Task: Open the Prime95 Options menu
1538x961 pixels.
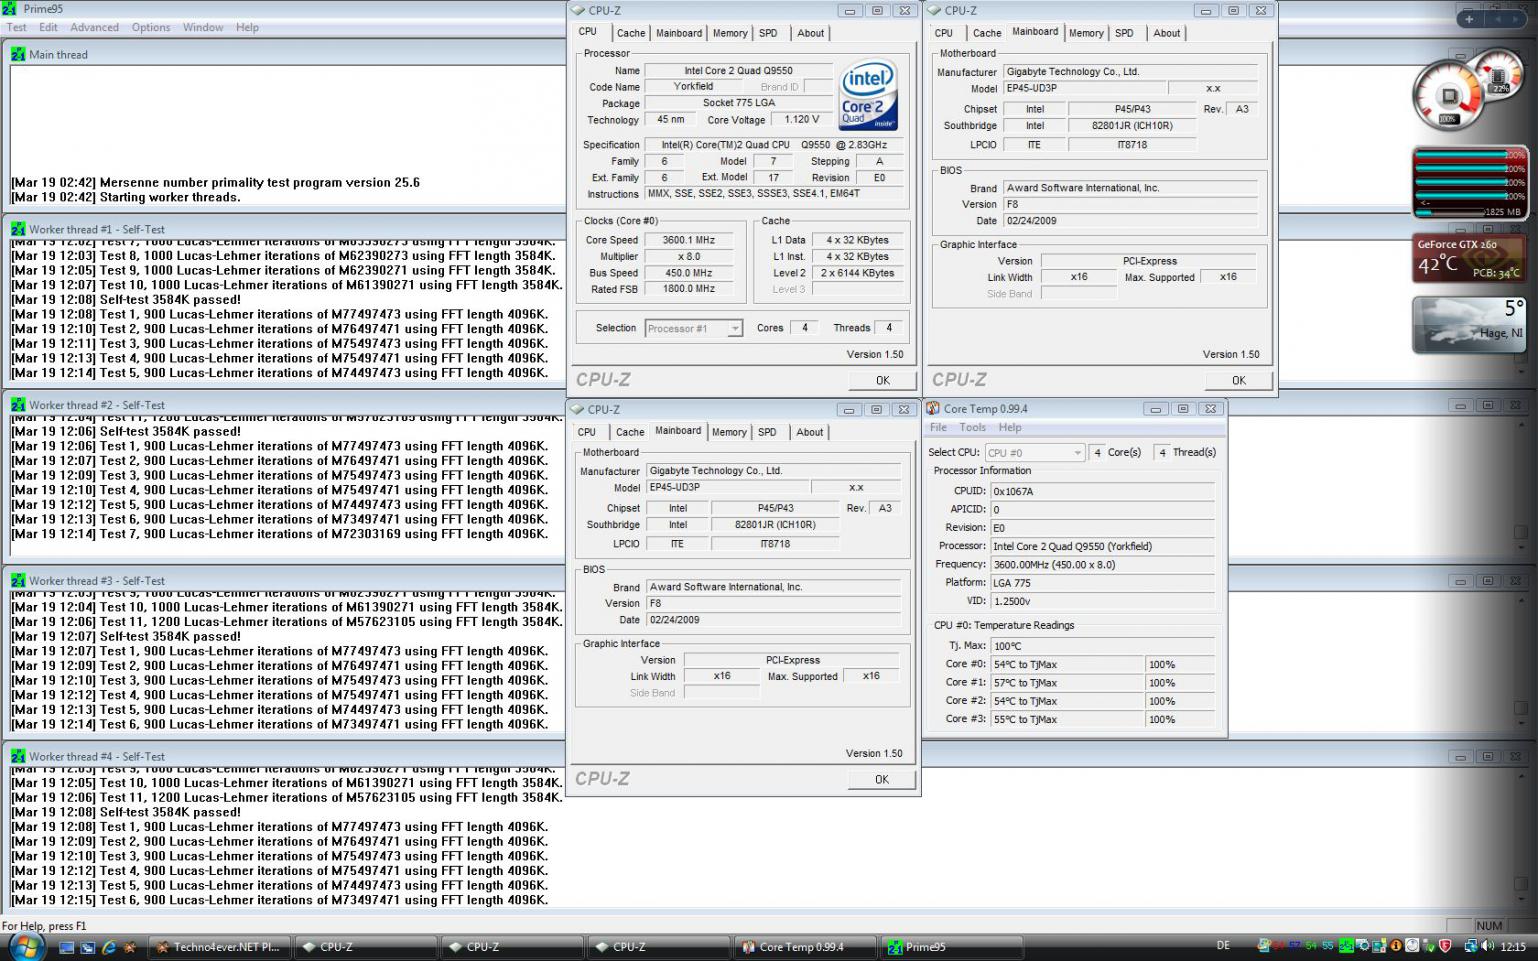Action: (151, 27)
